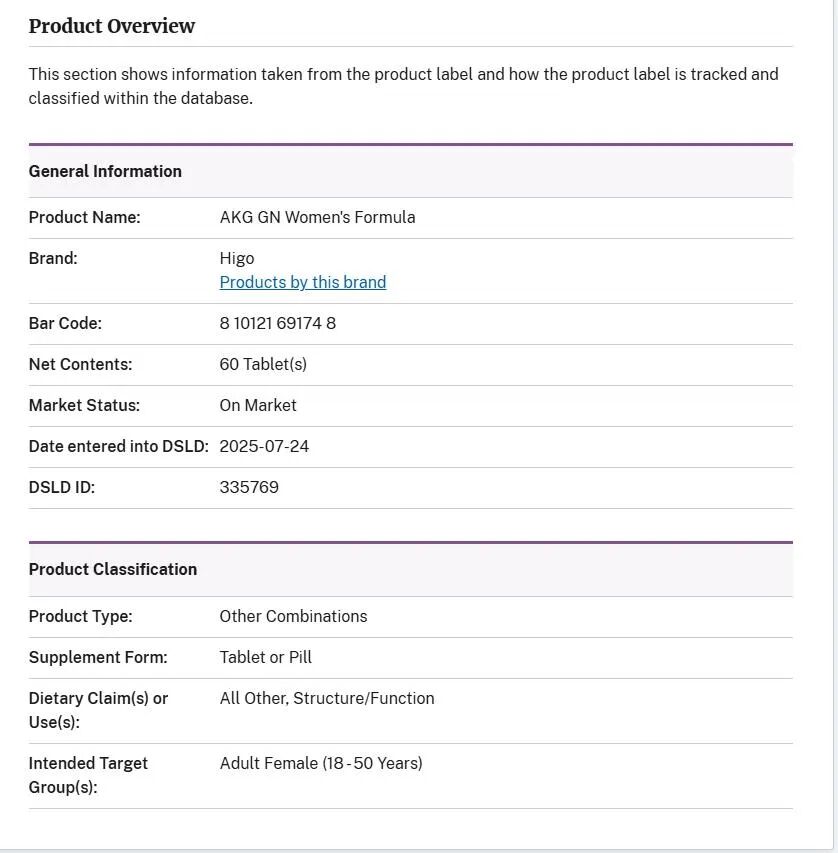Image resolution: width=838 pixels, height=853 pixels.
Task: Click the "Date entered into DSLD:" label
Action: tap(118, 447)
